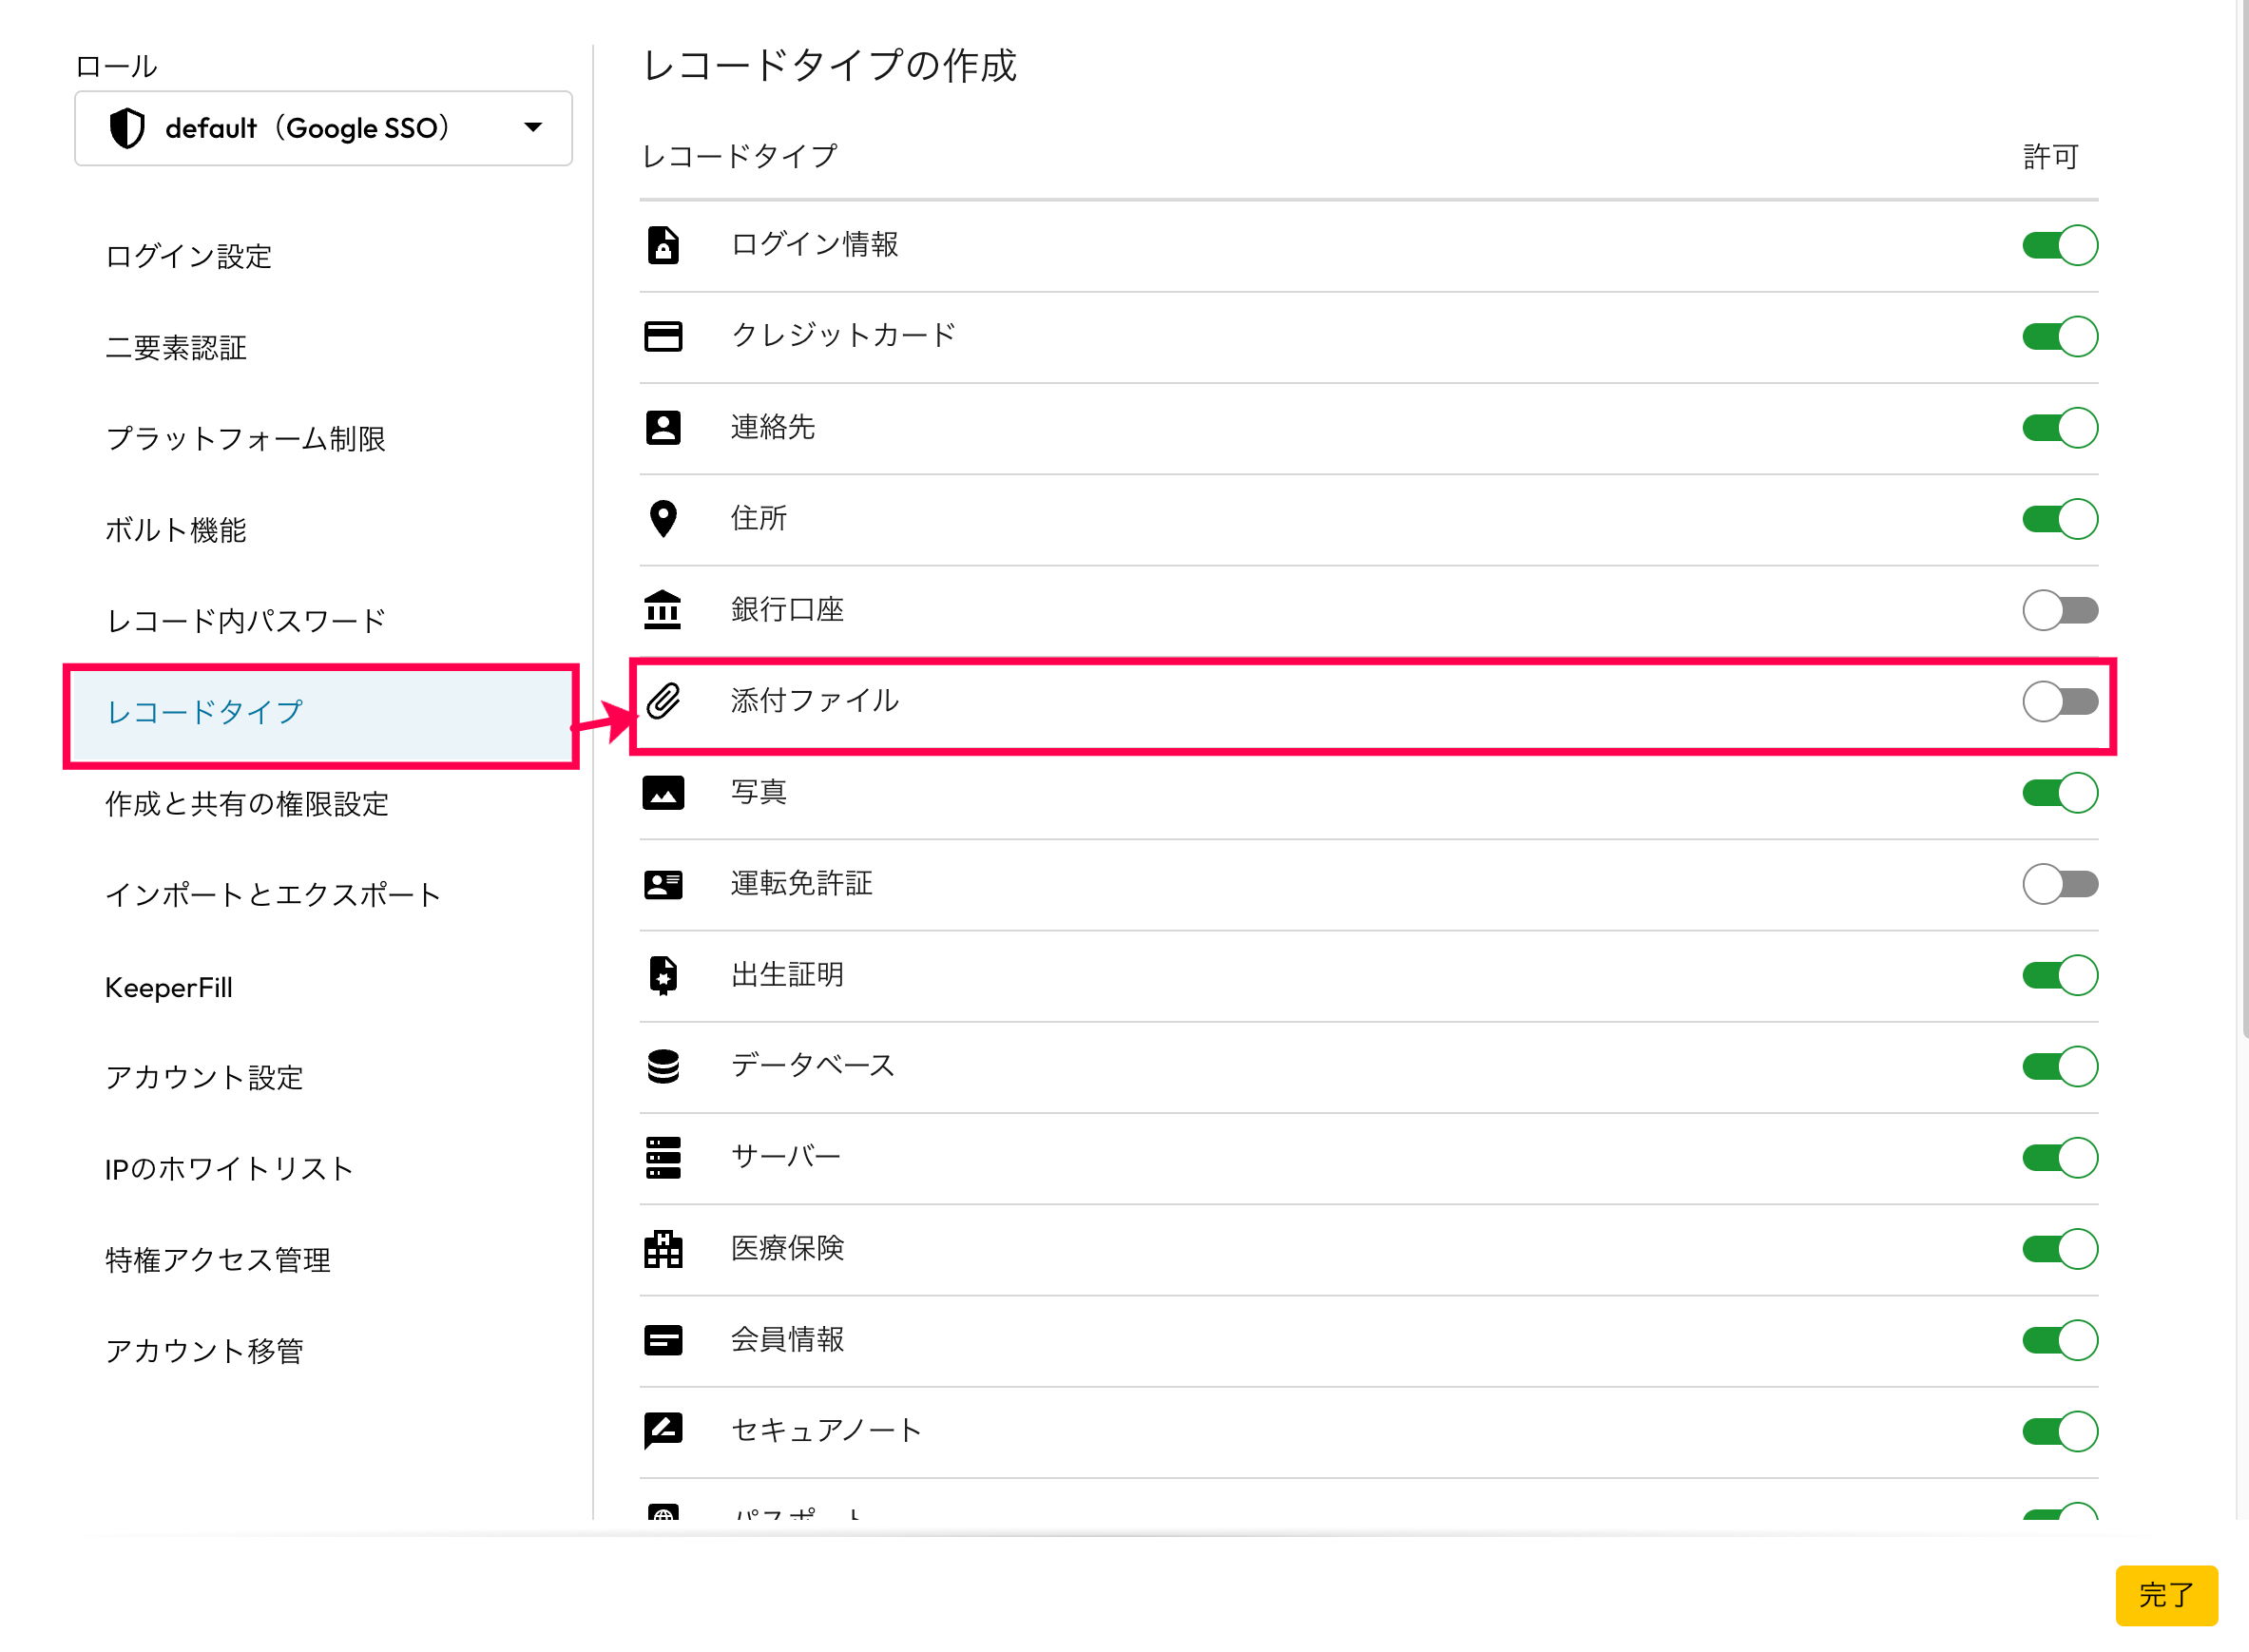Image resolution: width=2249 pixels, height=1652 pixels.
Task: Click the クレジットカード card icon
Action: coord(663,336)
